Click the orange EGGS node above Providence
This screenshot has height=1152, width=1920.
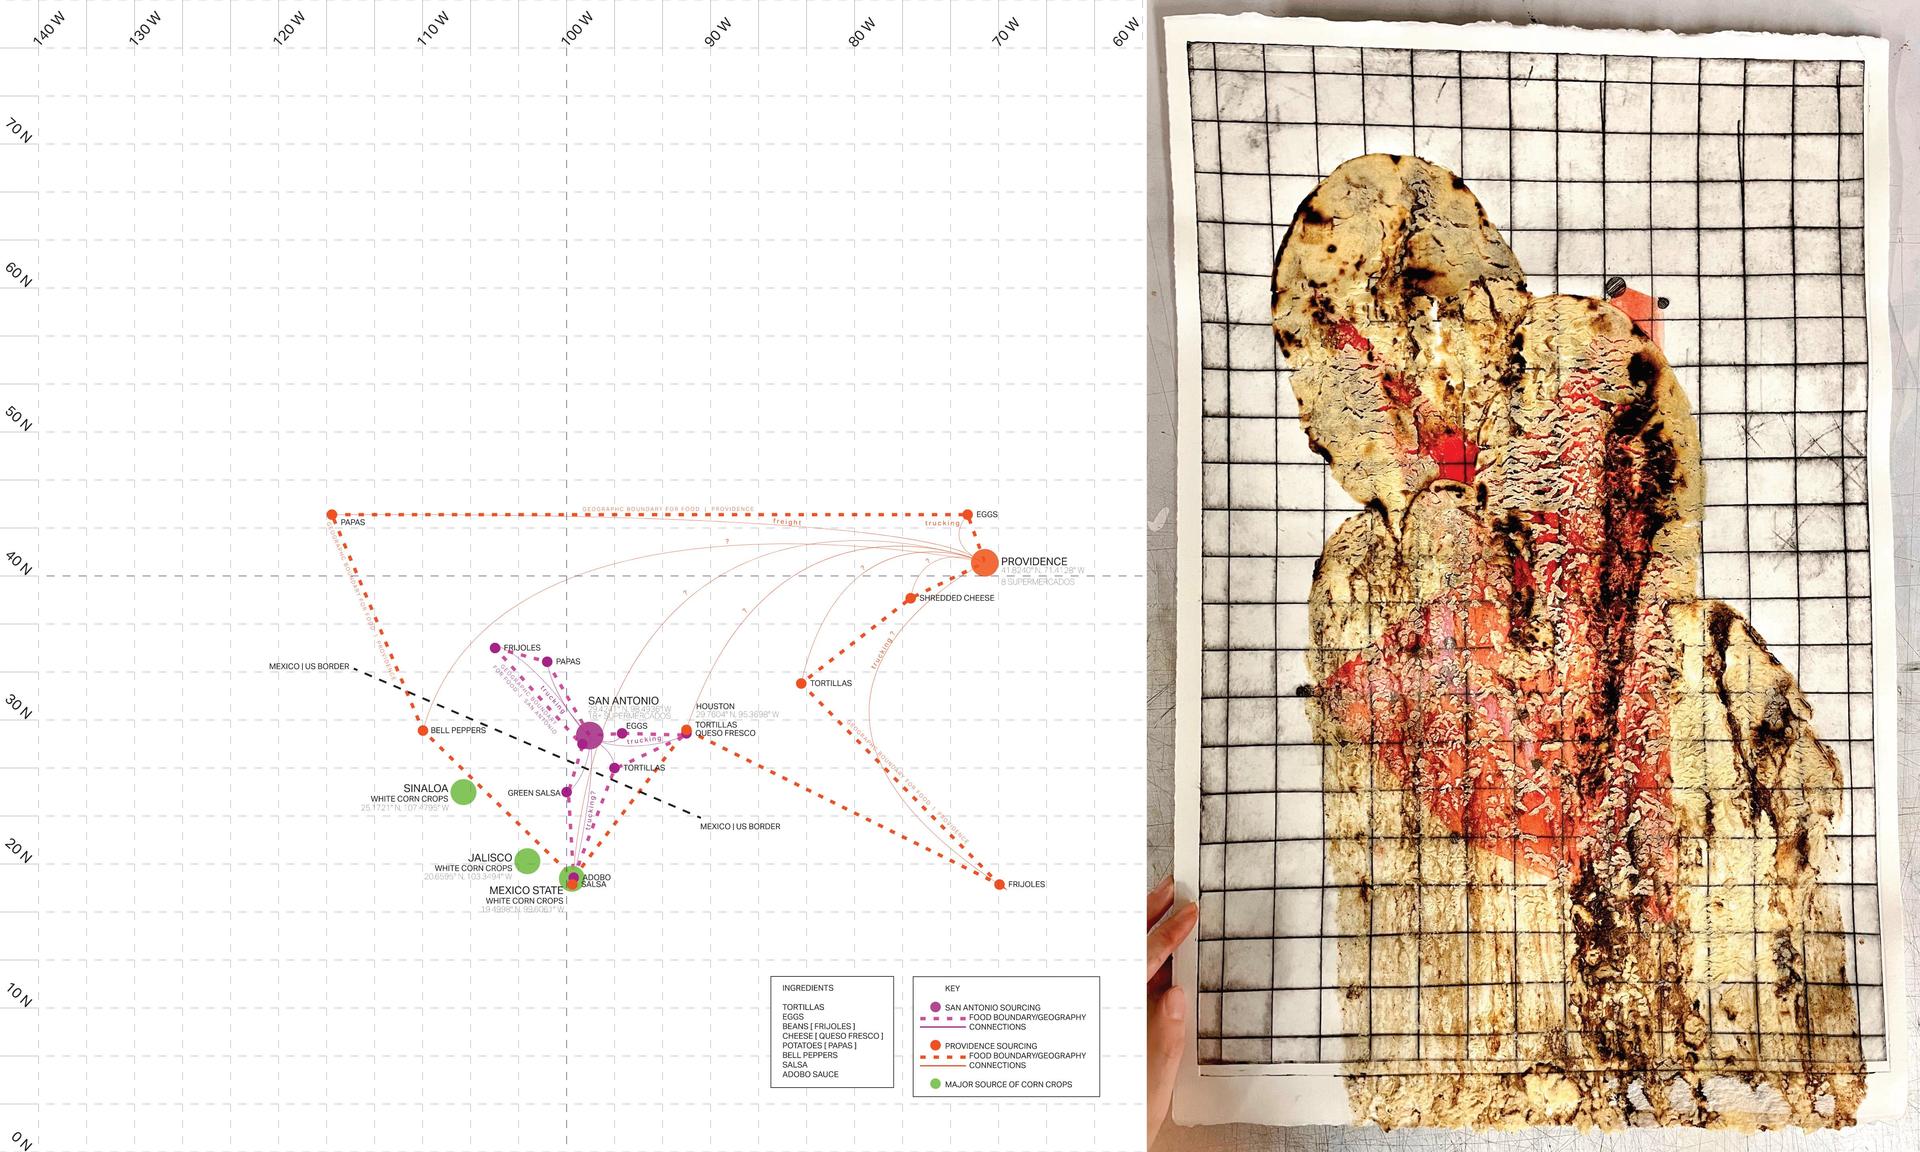click(967, 515)
